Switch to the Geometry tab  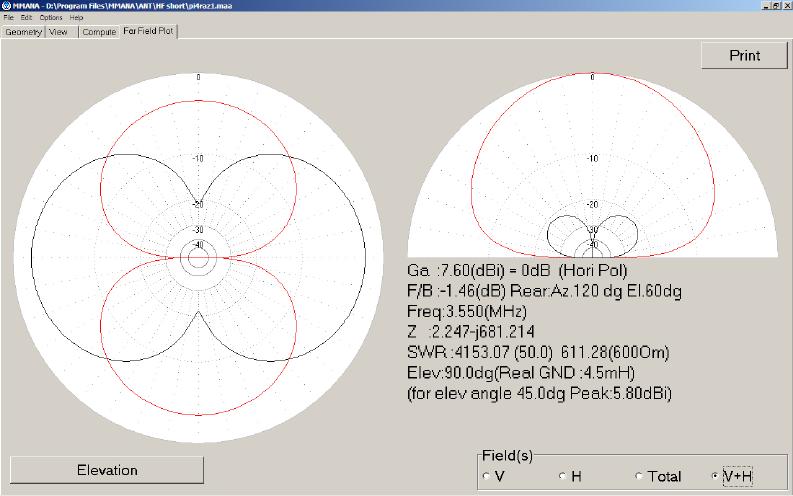(x=23, y=32)
